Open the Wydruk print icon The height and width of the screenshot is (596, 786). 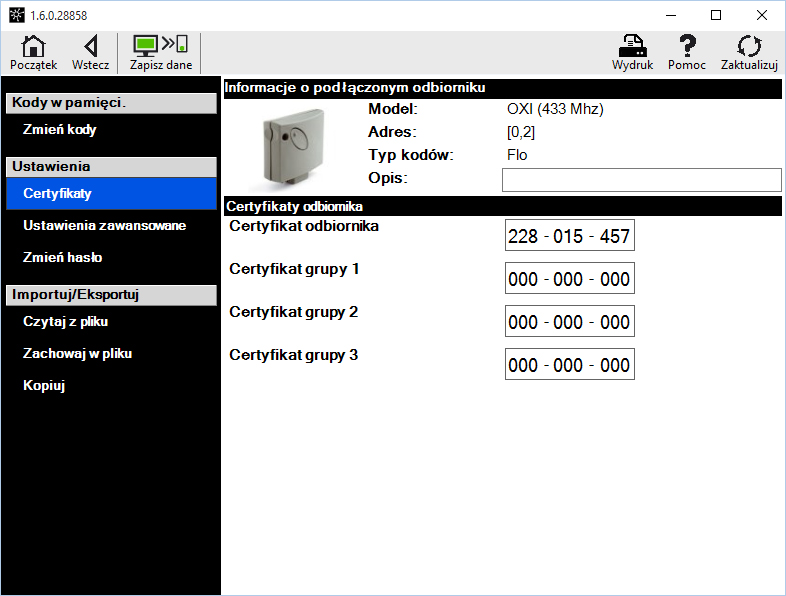tap(632, 52)
